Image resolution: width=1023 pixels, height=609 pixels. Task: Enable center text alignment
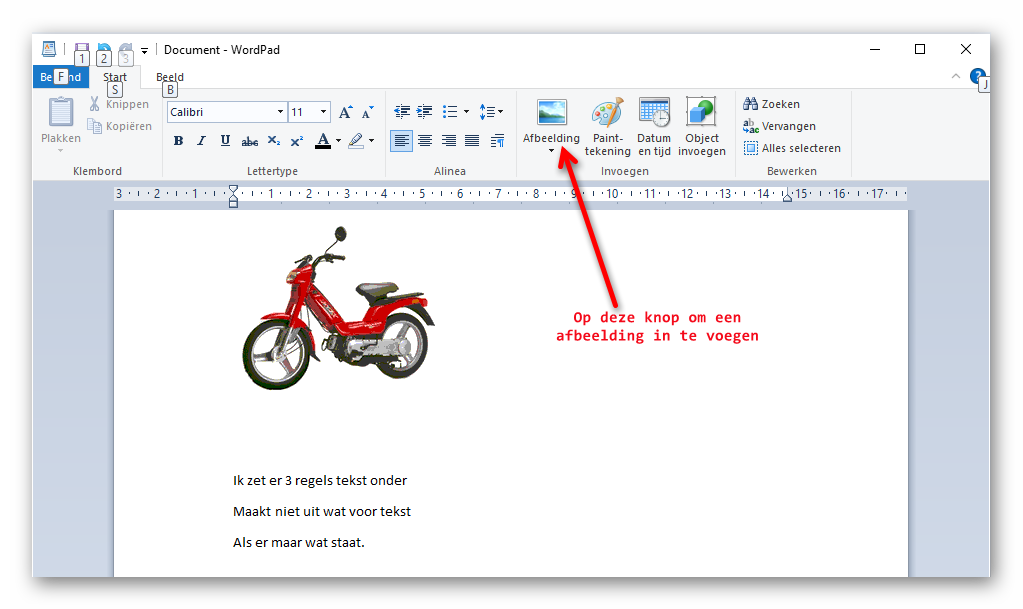click(x=425, y=141)
